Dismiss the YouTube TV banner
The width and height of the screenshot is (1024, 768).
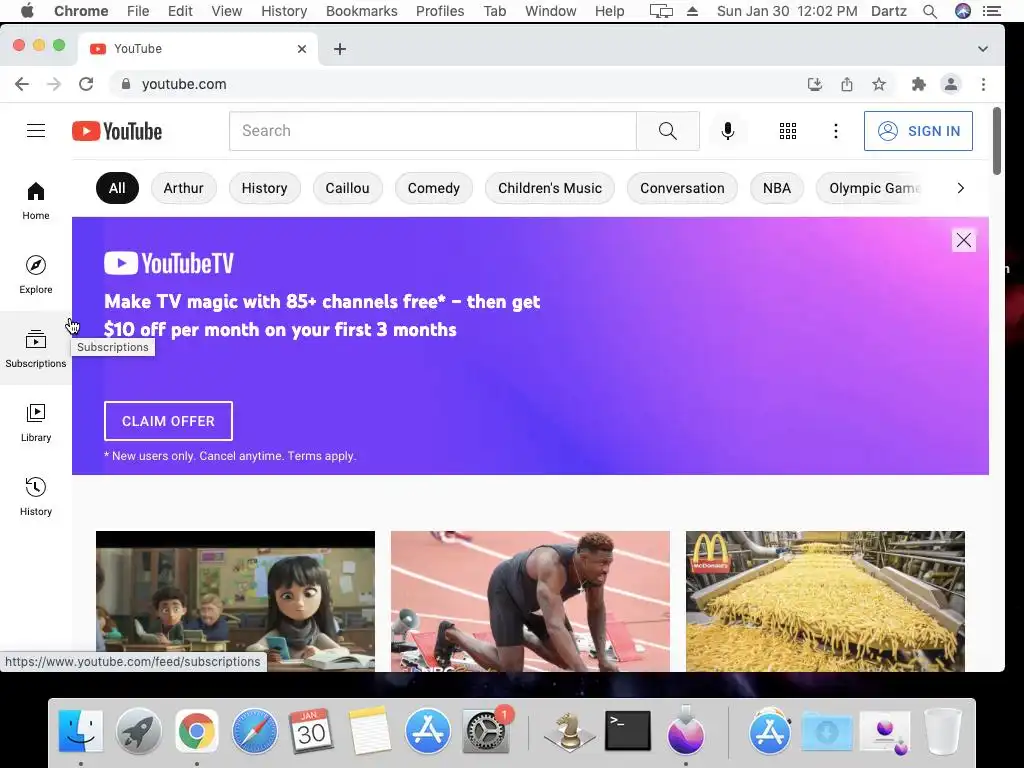963,240
